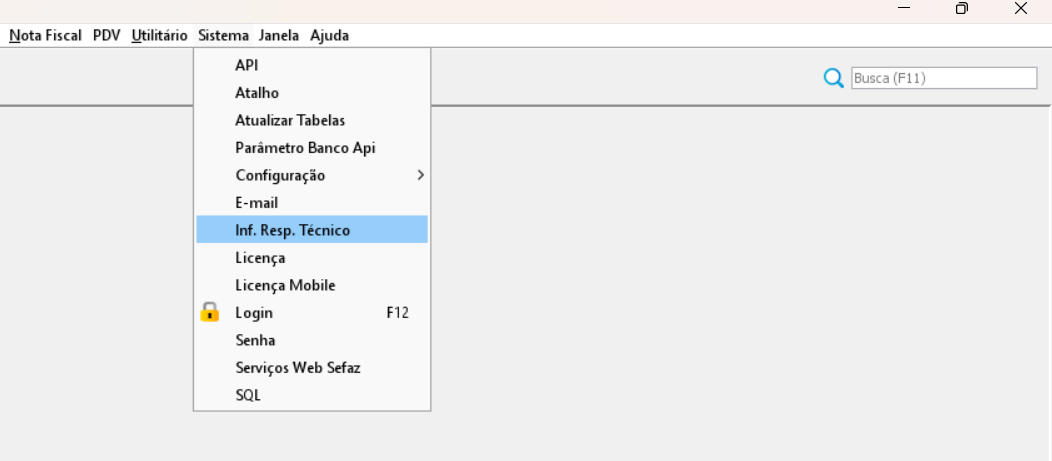Viewport: 1052px width, 461px height.
Task: Launch the SQL menu option
Action: [x=247, y=395]
